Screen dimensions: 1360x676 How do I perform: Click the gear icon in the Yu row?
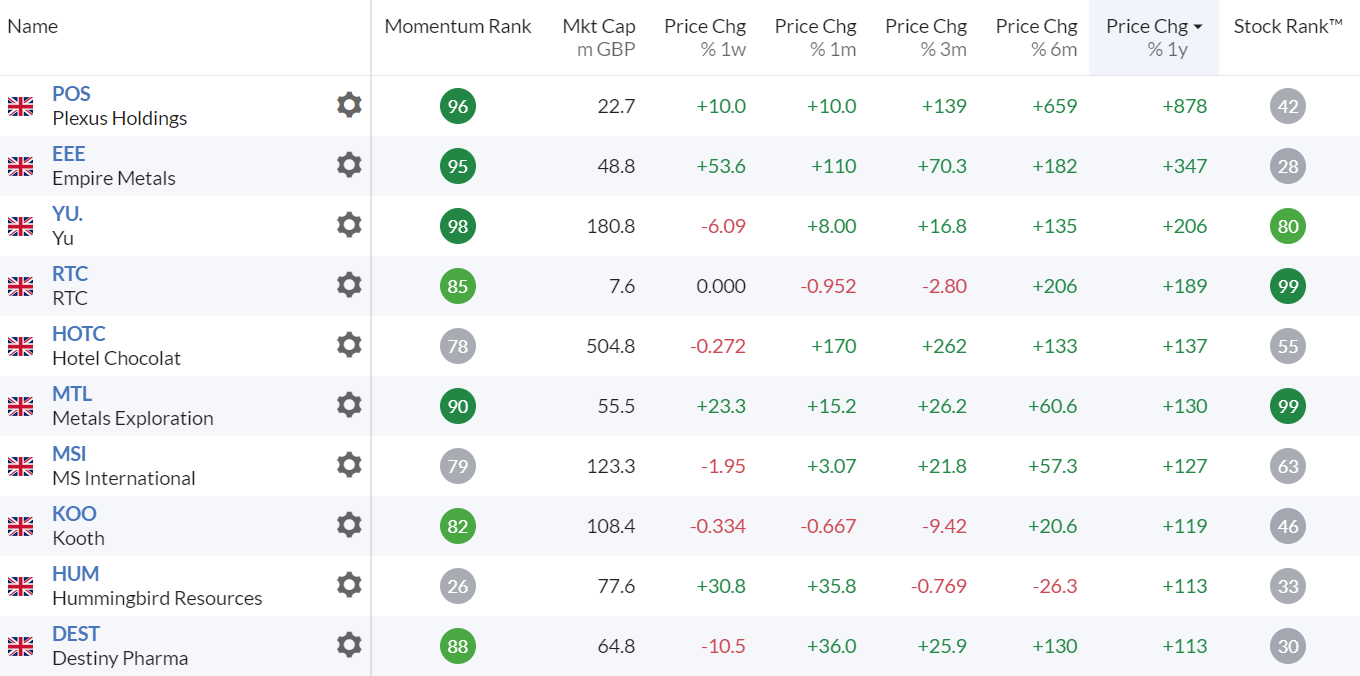coord(349,225)
